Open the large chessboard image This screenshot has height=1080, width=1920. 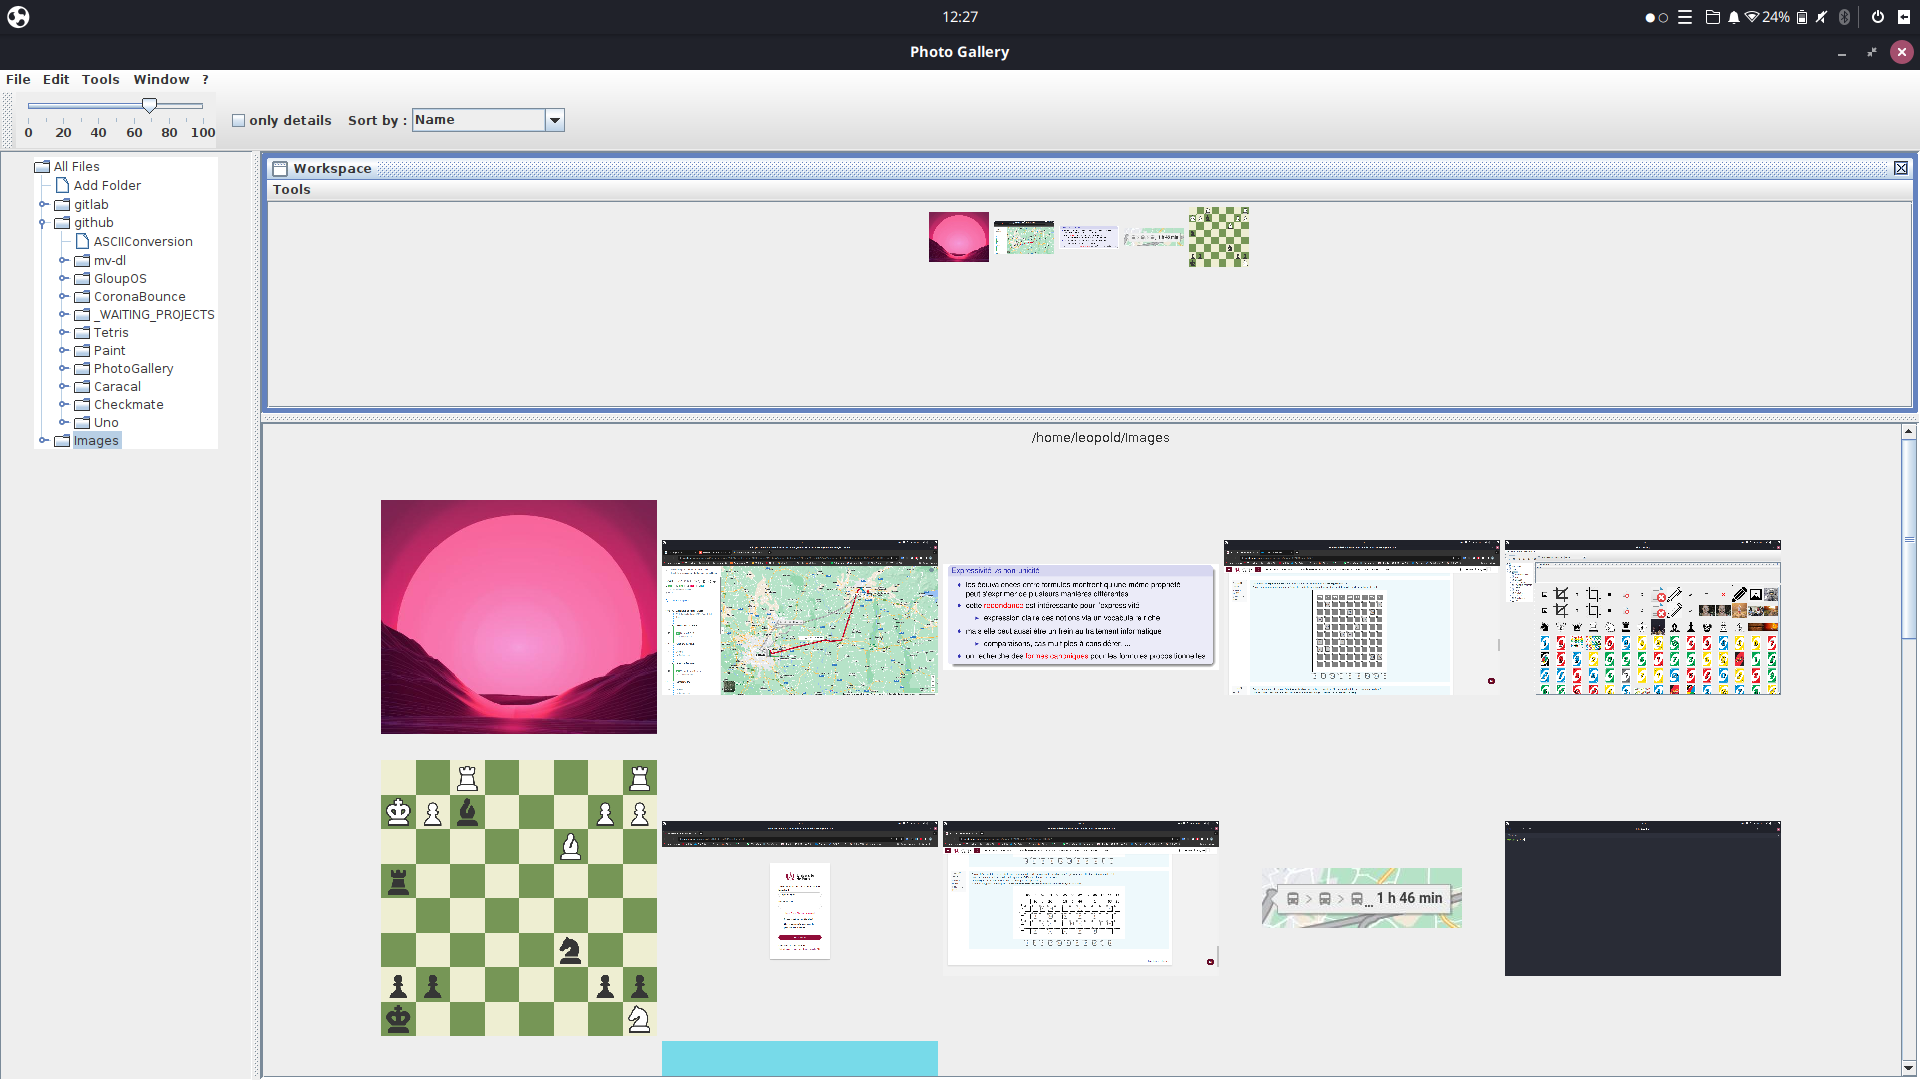pos(519,898)
